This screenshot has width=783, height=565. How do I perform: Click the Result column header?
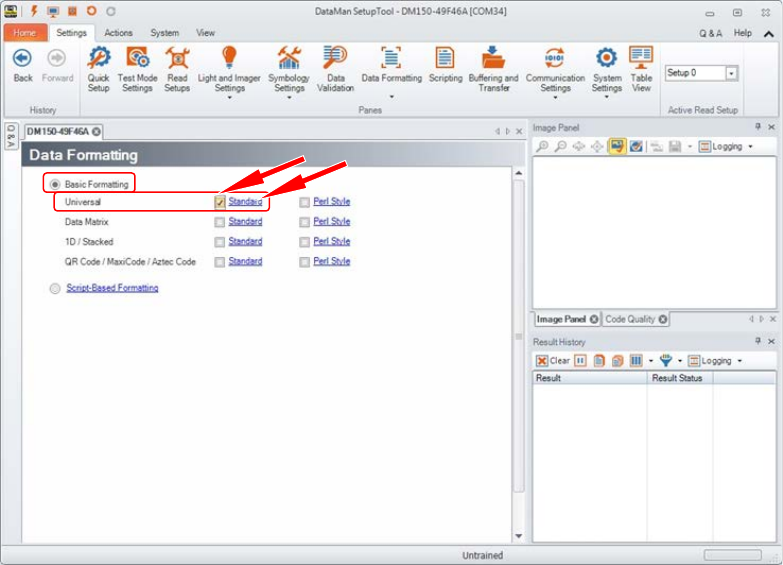pyautogui.click(x=590, y=378)
